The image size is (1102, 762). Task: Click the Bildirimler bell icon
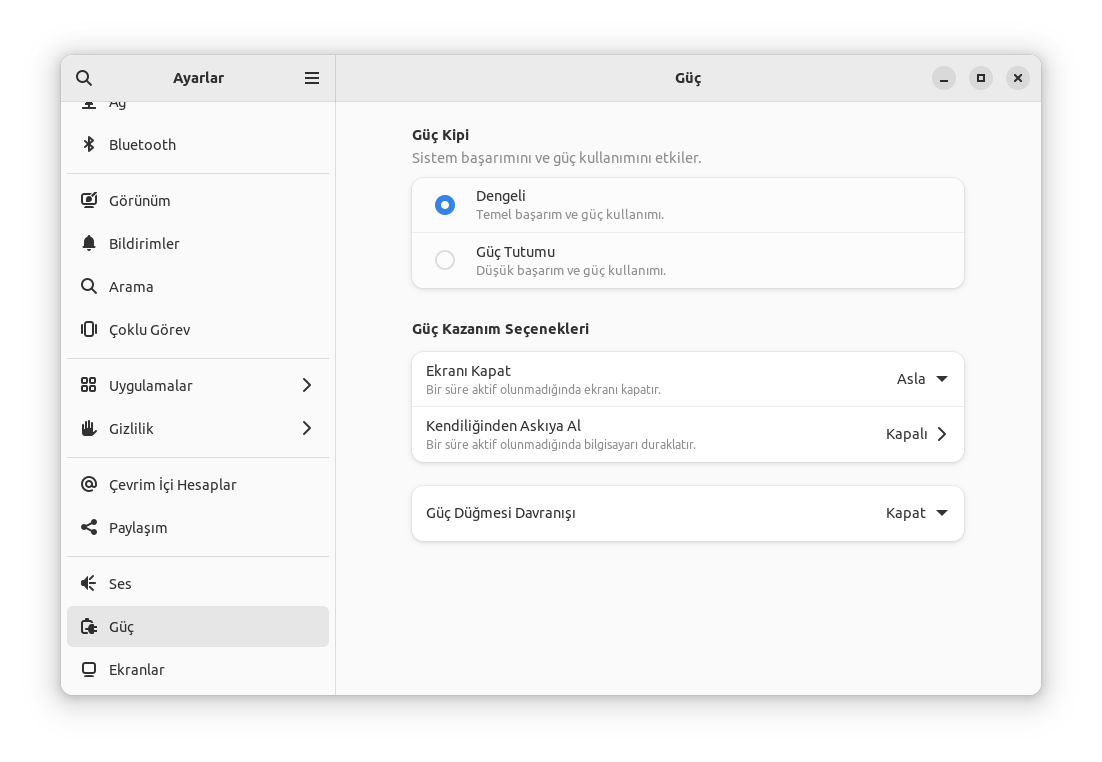click(89, 243)
